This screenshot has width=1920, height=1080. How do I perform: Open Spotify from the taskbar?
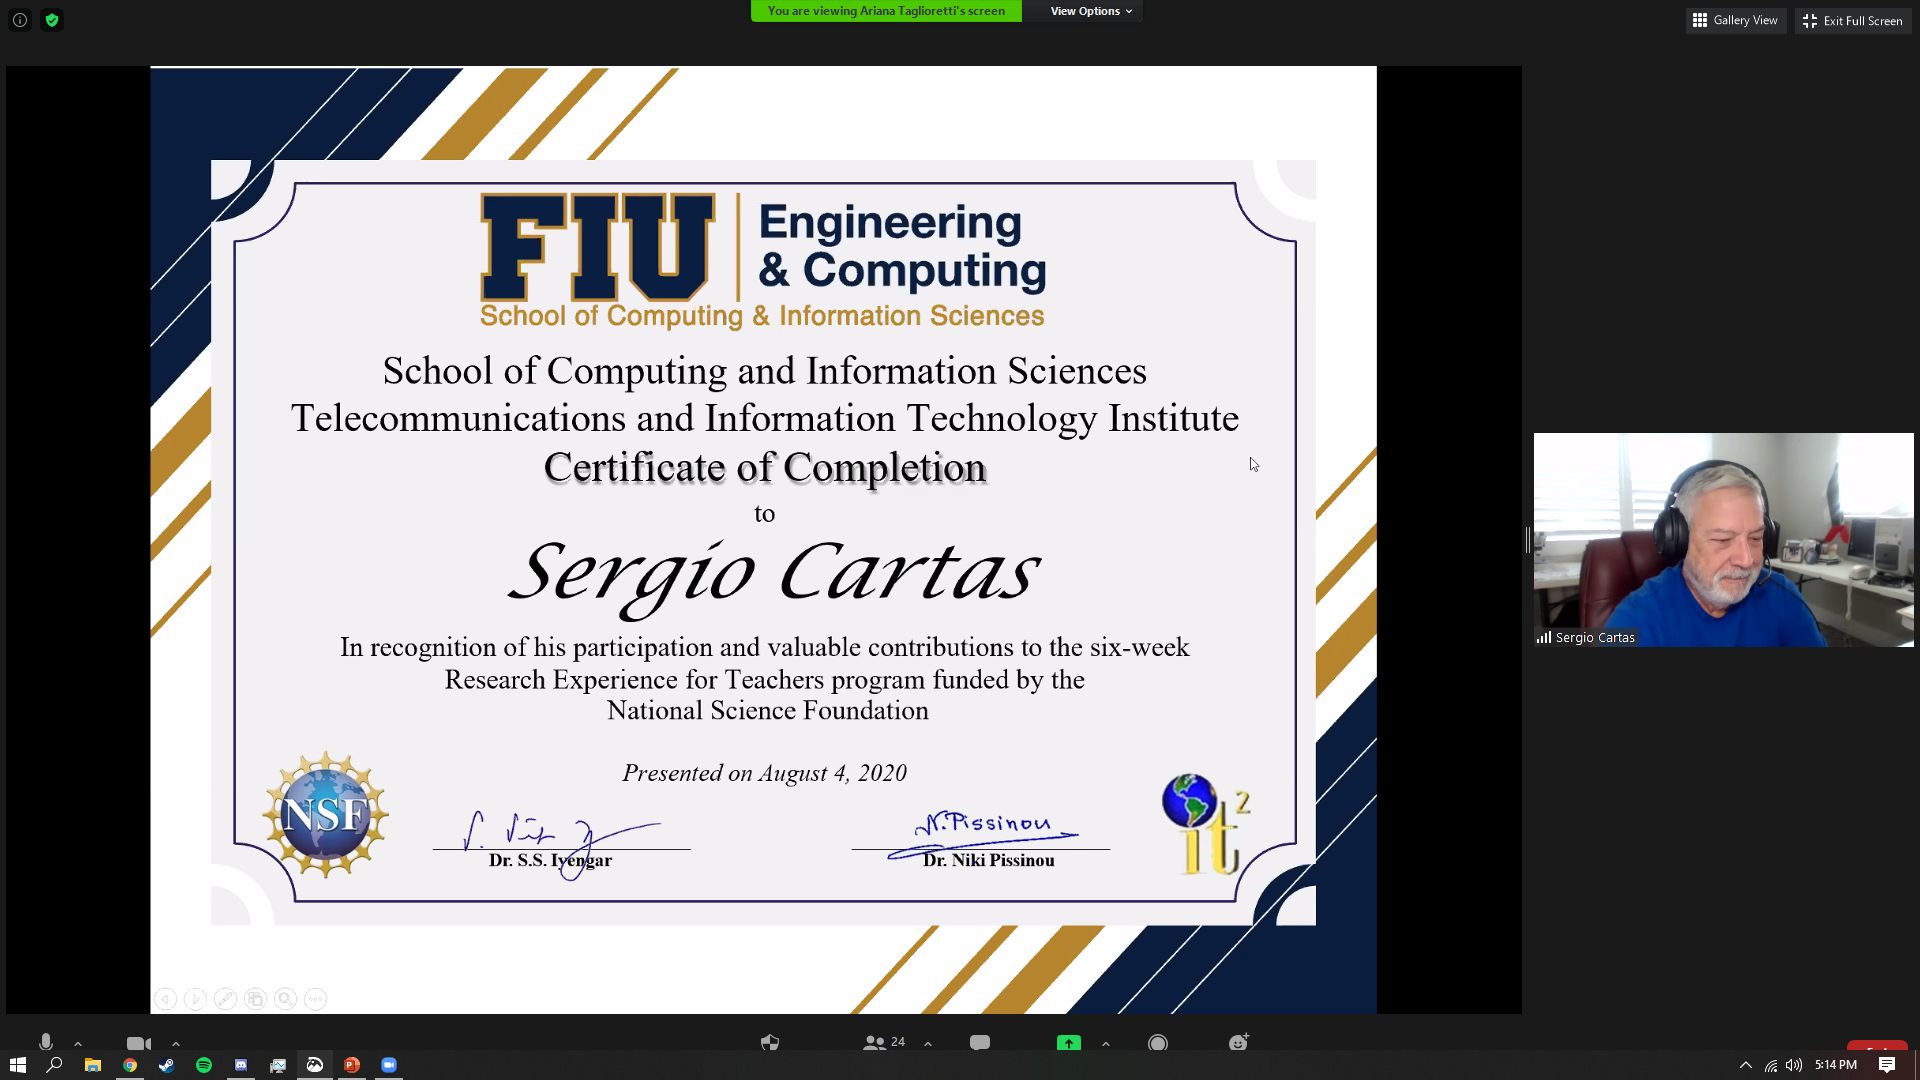pos(204,1065)
